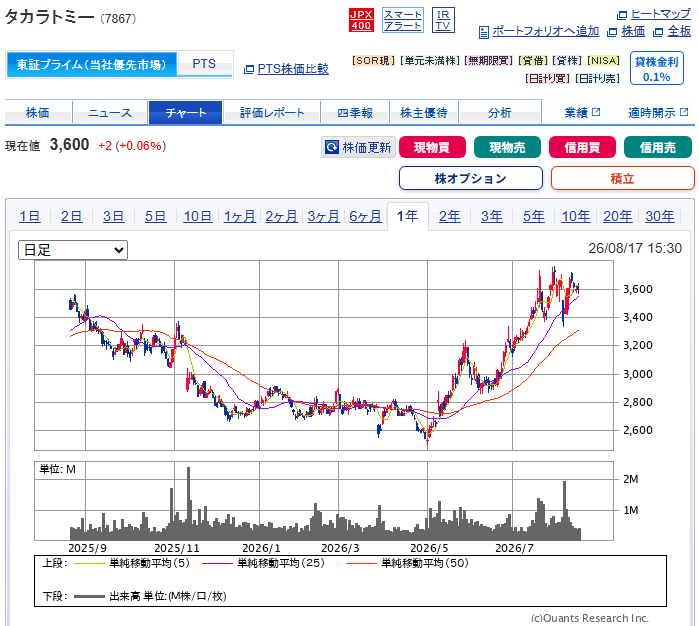Set chart period to 20年
This screenshot has height=626, width=699.
(617, 216)
